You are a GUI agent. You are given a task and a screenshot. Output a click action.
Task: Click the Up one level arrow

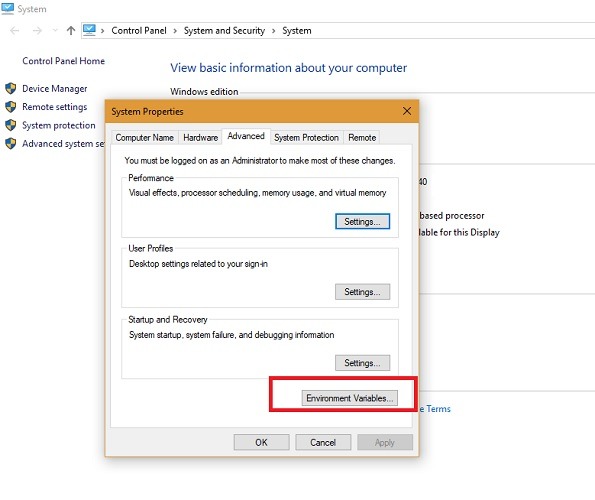(71, 30)
